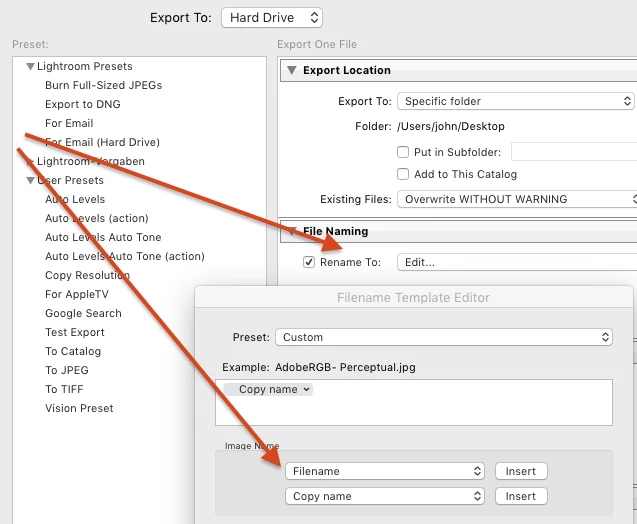Image resolution: width=637 pixels, height=524 pixels.
Task: Click the File Naming section header
Action: tap(458, 231)
